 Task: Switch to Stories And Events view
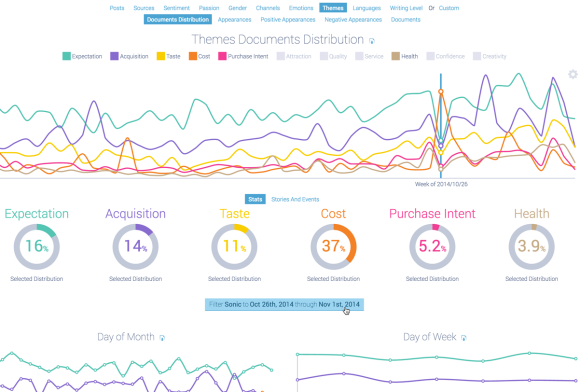point(295,199)
